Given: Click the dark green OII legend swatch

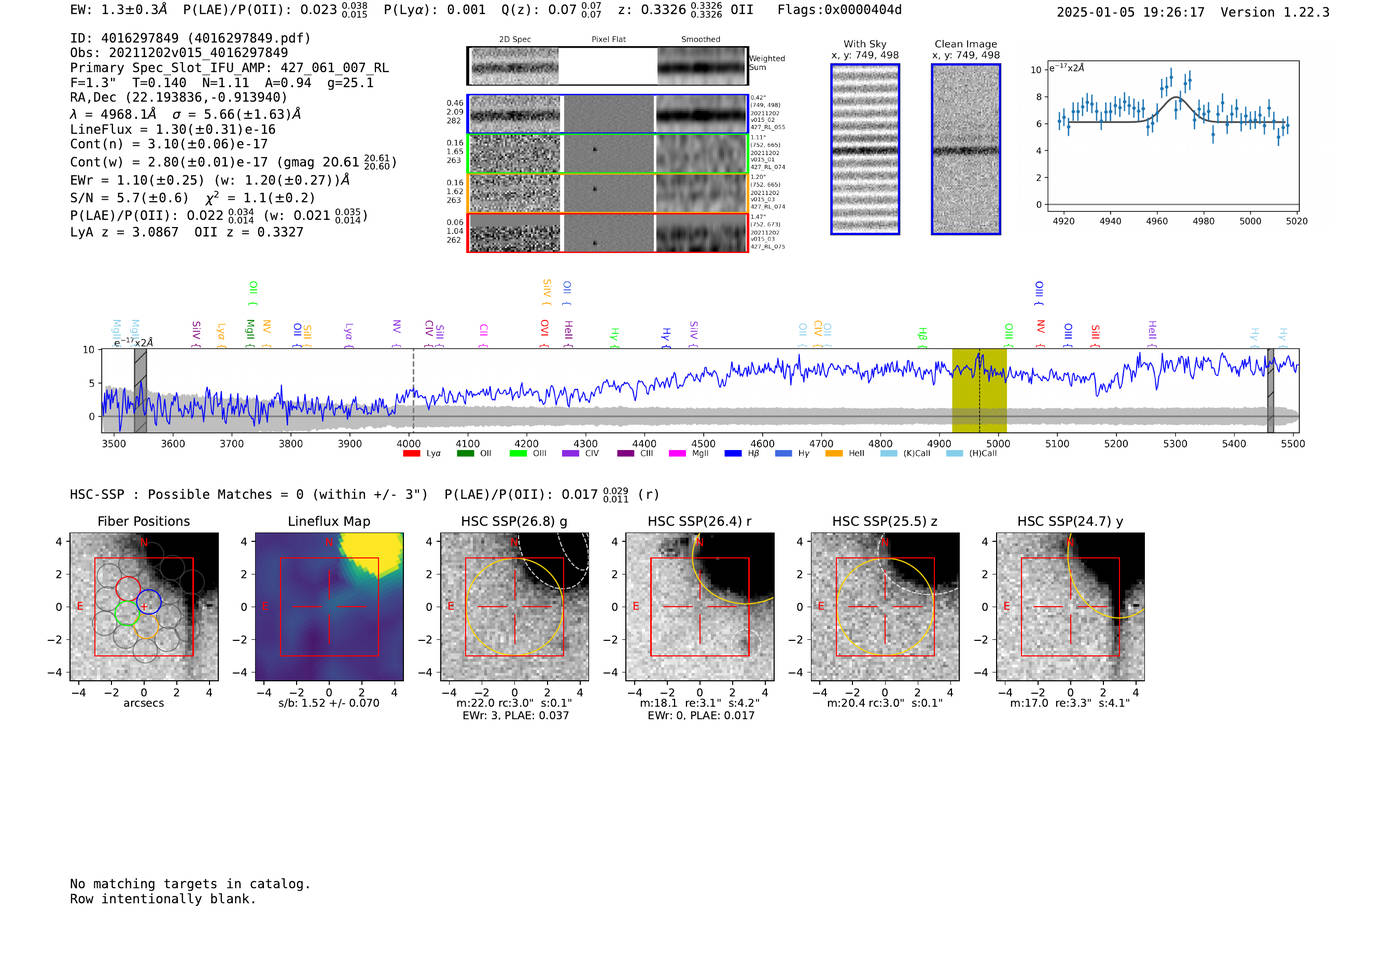Looking at the screenshot, I should (465, 453).
